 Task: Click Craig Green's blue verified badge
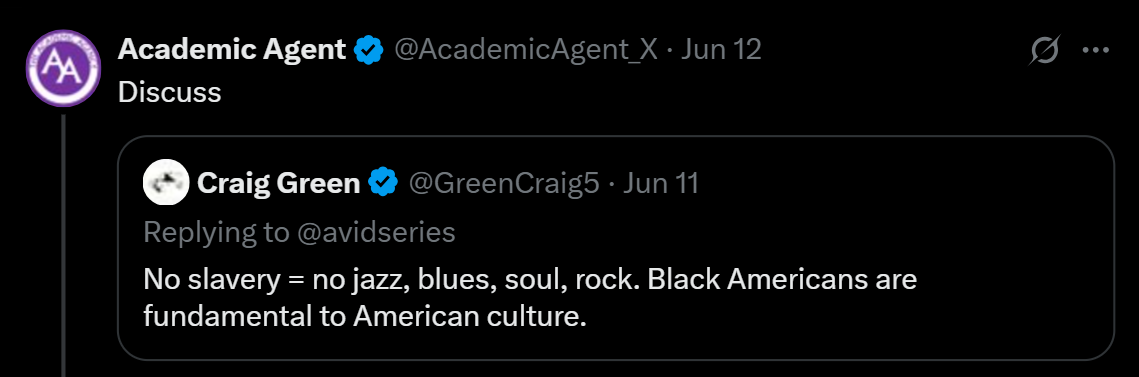[383, 183]
